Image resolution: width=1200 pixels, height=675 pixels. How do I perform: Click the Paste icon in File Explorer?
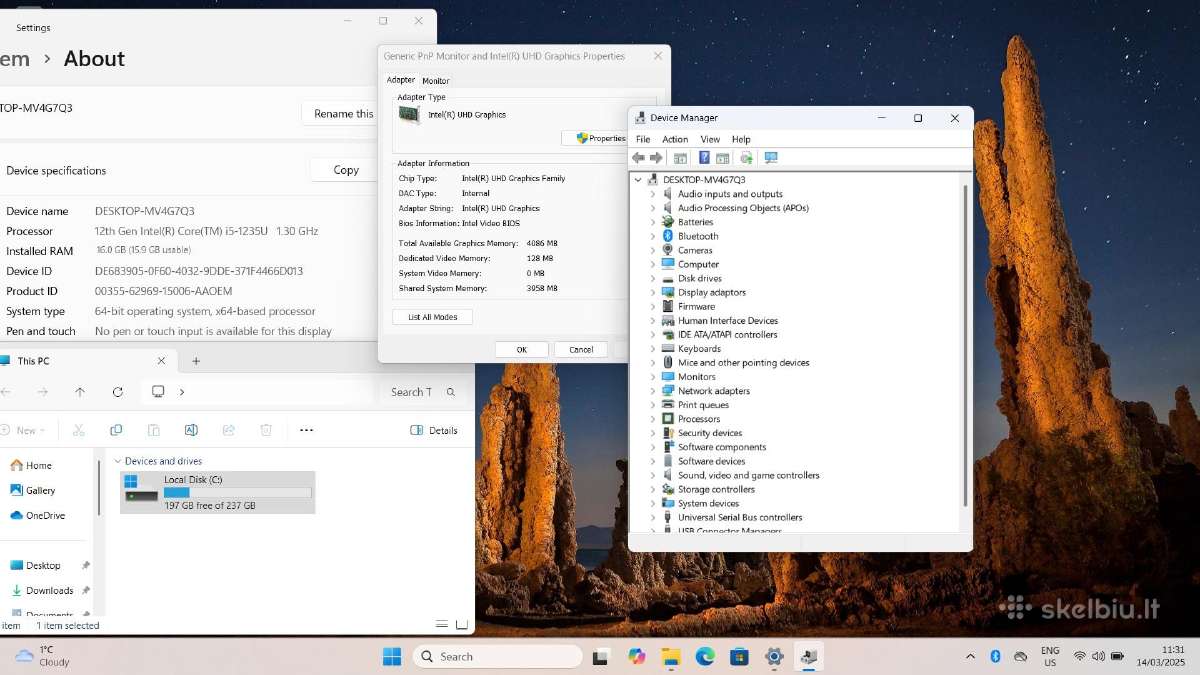(153, 430)
